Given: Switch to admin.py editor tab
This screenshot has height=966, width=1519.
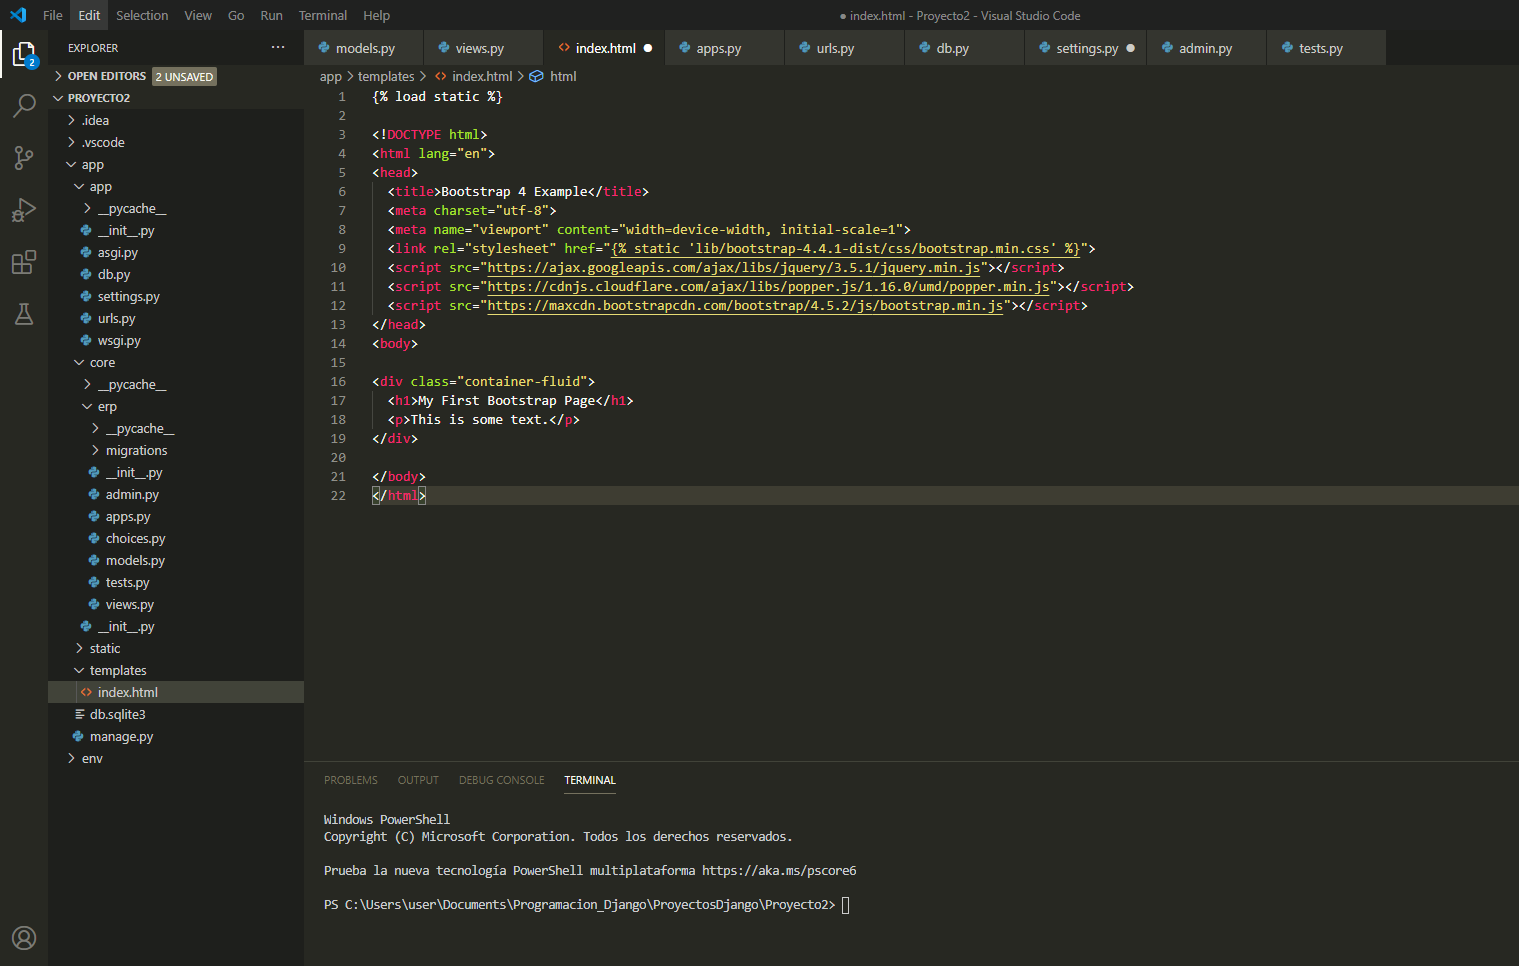Looking at the screenshot, I should [x=1206, y=48].
